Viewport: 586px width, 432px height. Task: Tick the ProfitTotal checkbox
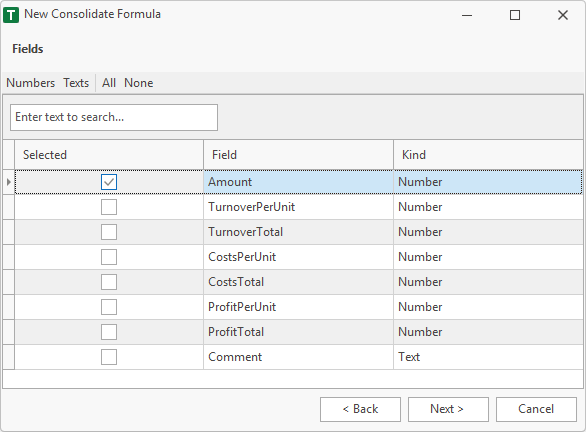coord(109,332)
